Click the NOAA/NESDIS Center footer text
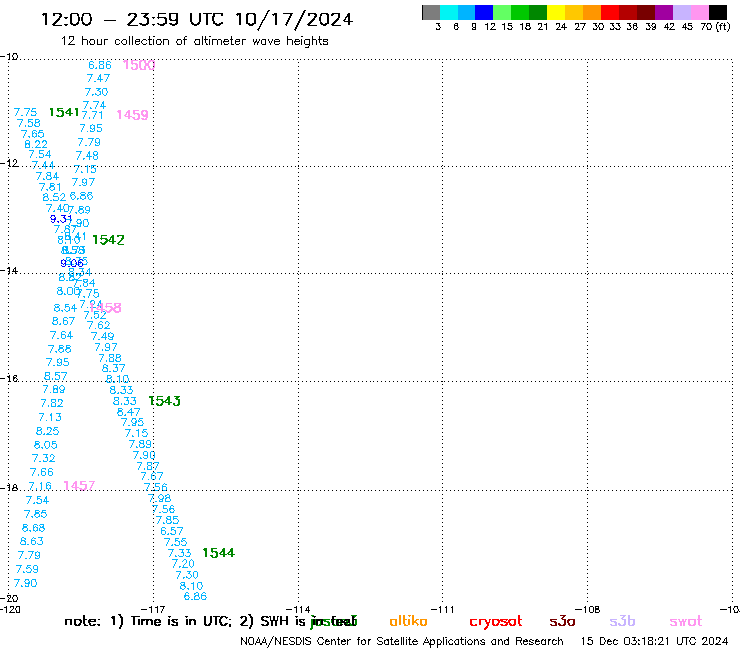740x650 pixels. click(x=402, y=642)
